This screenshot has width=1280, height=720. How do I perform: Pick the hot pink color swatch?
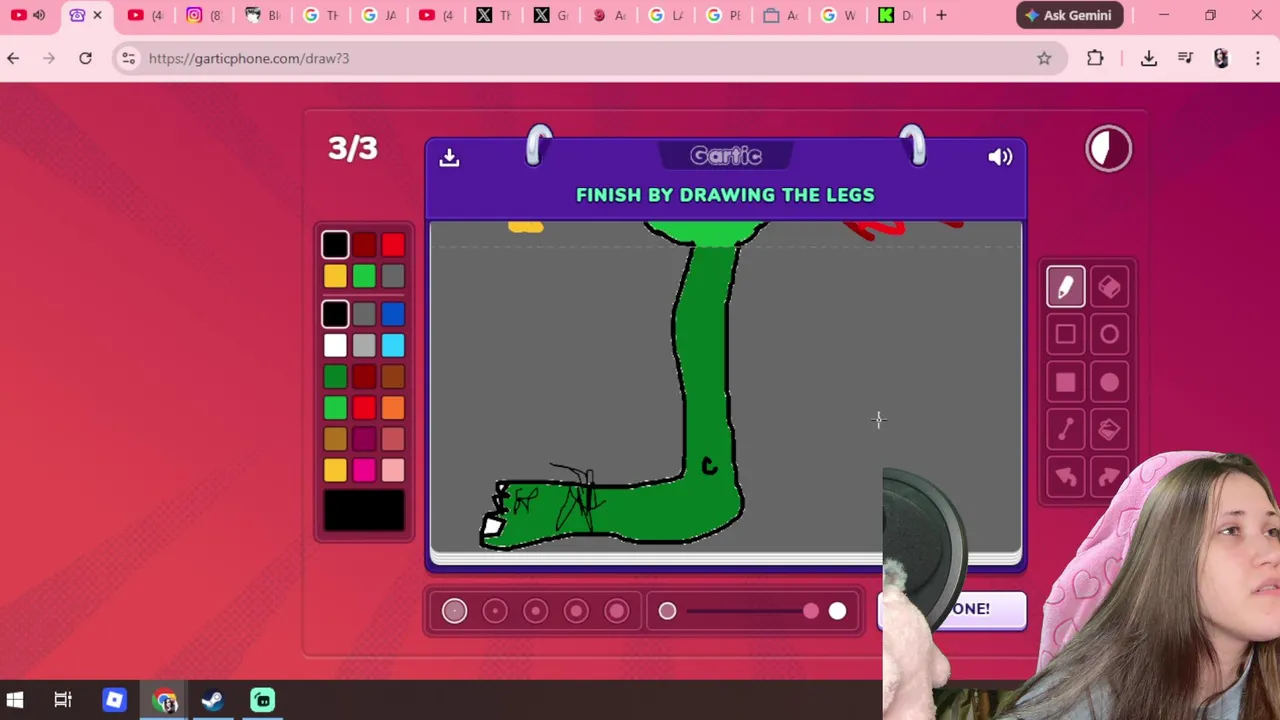[x=364, y=470]
